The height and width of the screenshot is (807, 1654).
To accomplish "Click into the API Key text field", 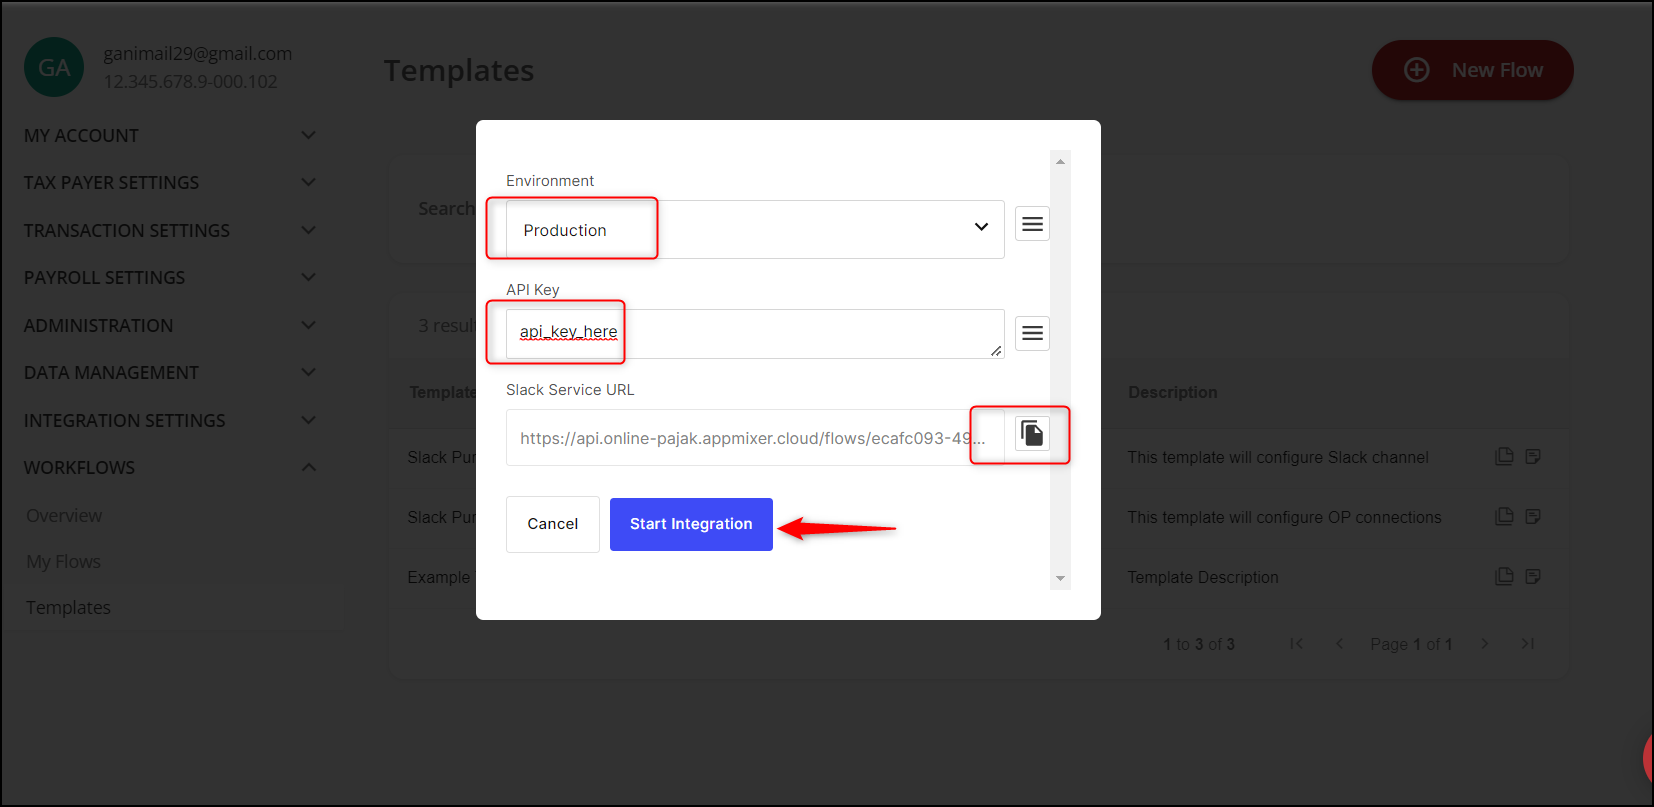I will (754, 333).
